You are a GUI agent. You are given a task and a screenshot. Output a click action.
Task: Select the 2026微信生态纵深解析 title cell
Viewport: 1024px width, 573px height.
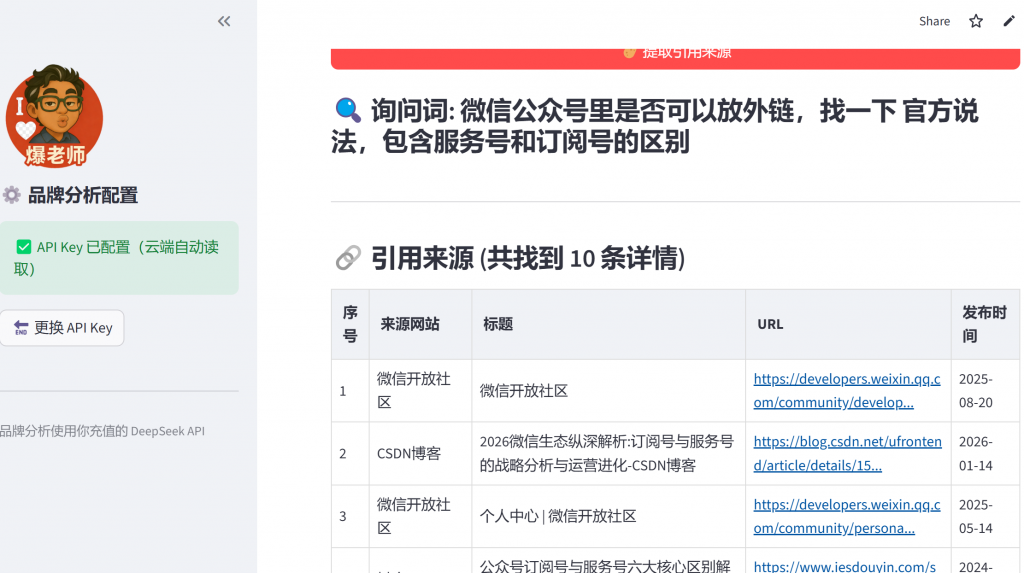pos(608,453)
